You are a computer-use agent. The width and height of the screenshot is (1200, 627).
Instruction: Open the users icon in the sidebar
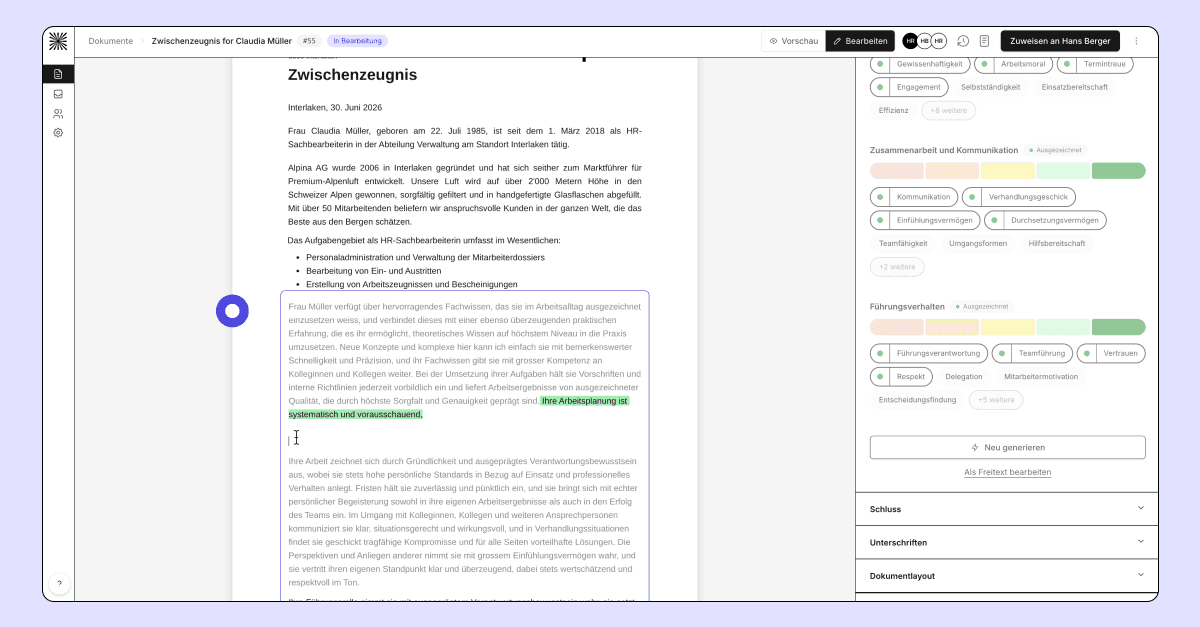pyautogui.click(x=58, y=113)
